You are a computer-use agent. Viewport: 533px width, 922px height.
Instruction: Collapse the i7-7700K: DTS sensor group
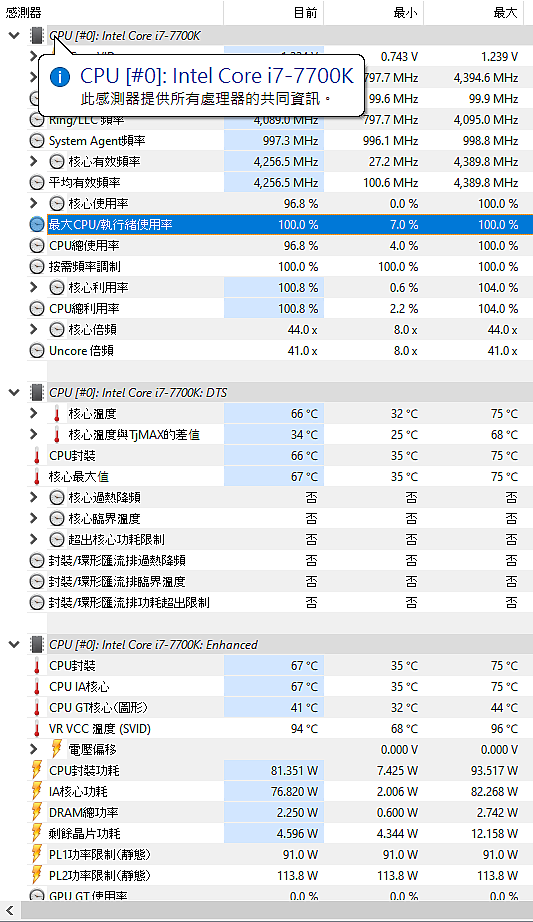tap(14, 392)
